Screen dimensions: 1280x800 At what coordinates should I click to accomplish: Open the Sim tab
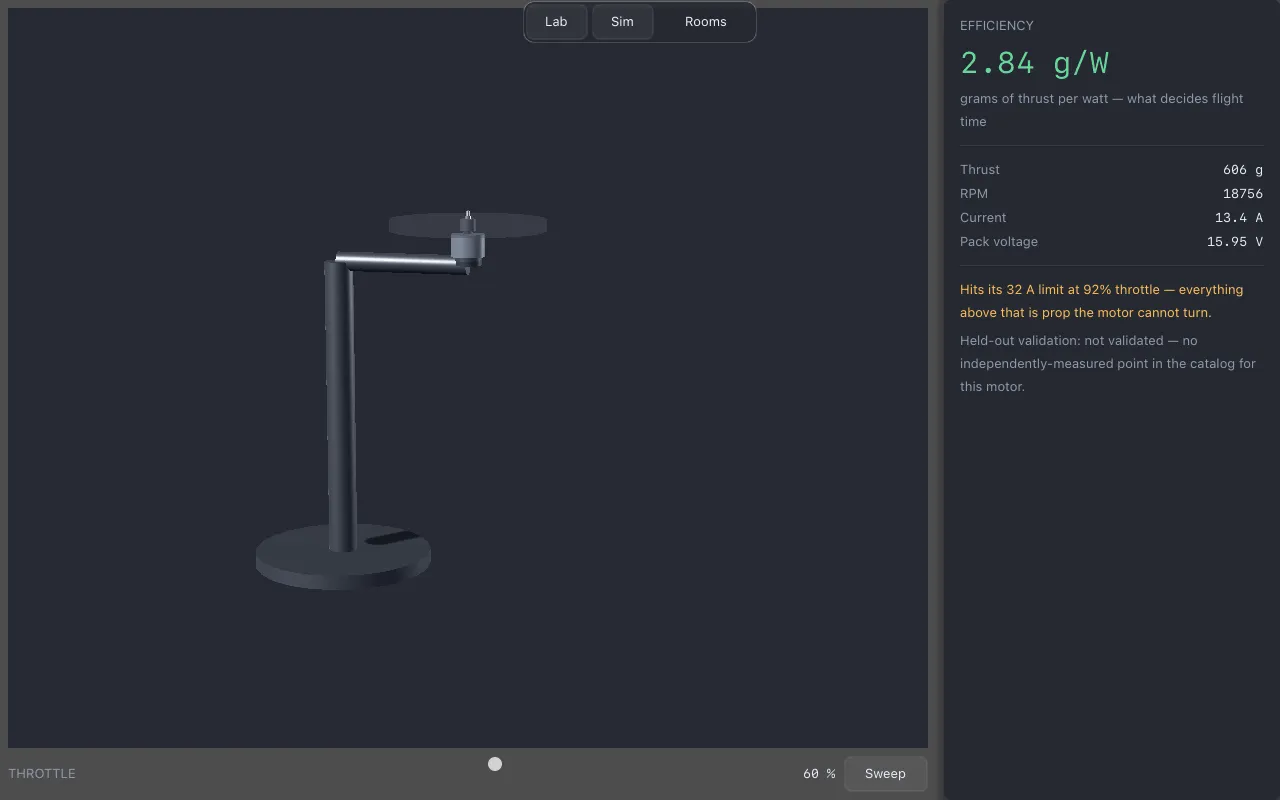coord(622,22)
